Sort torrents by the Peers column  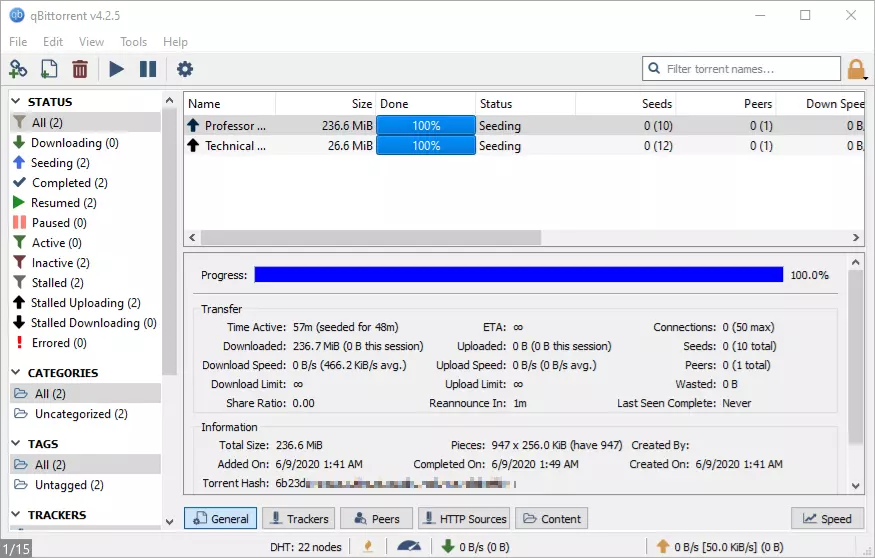click(x=725, y=104)
